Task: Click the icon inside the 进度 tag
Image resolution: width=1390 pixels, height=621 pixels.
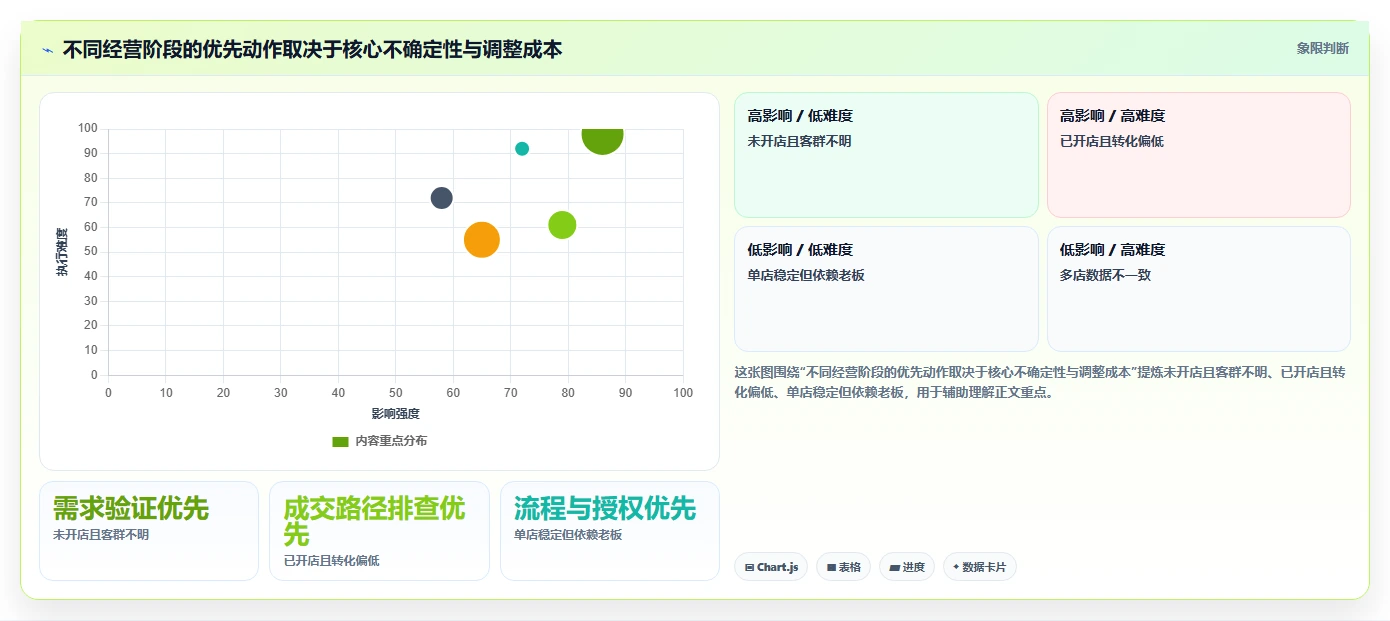Action: point(894,567)
